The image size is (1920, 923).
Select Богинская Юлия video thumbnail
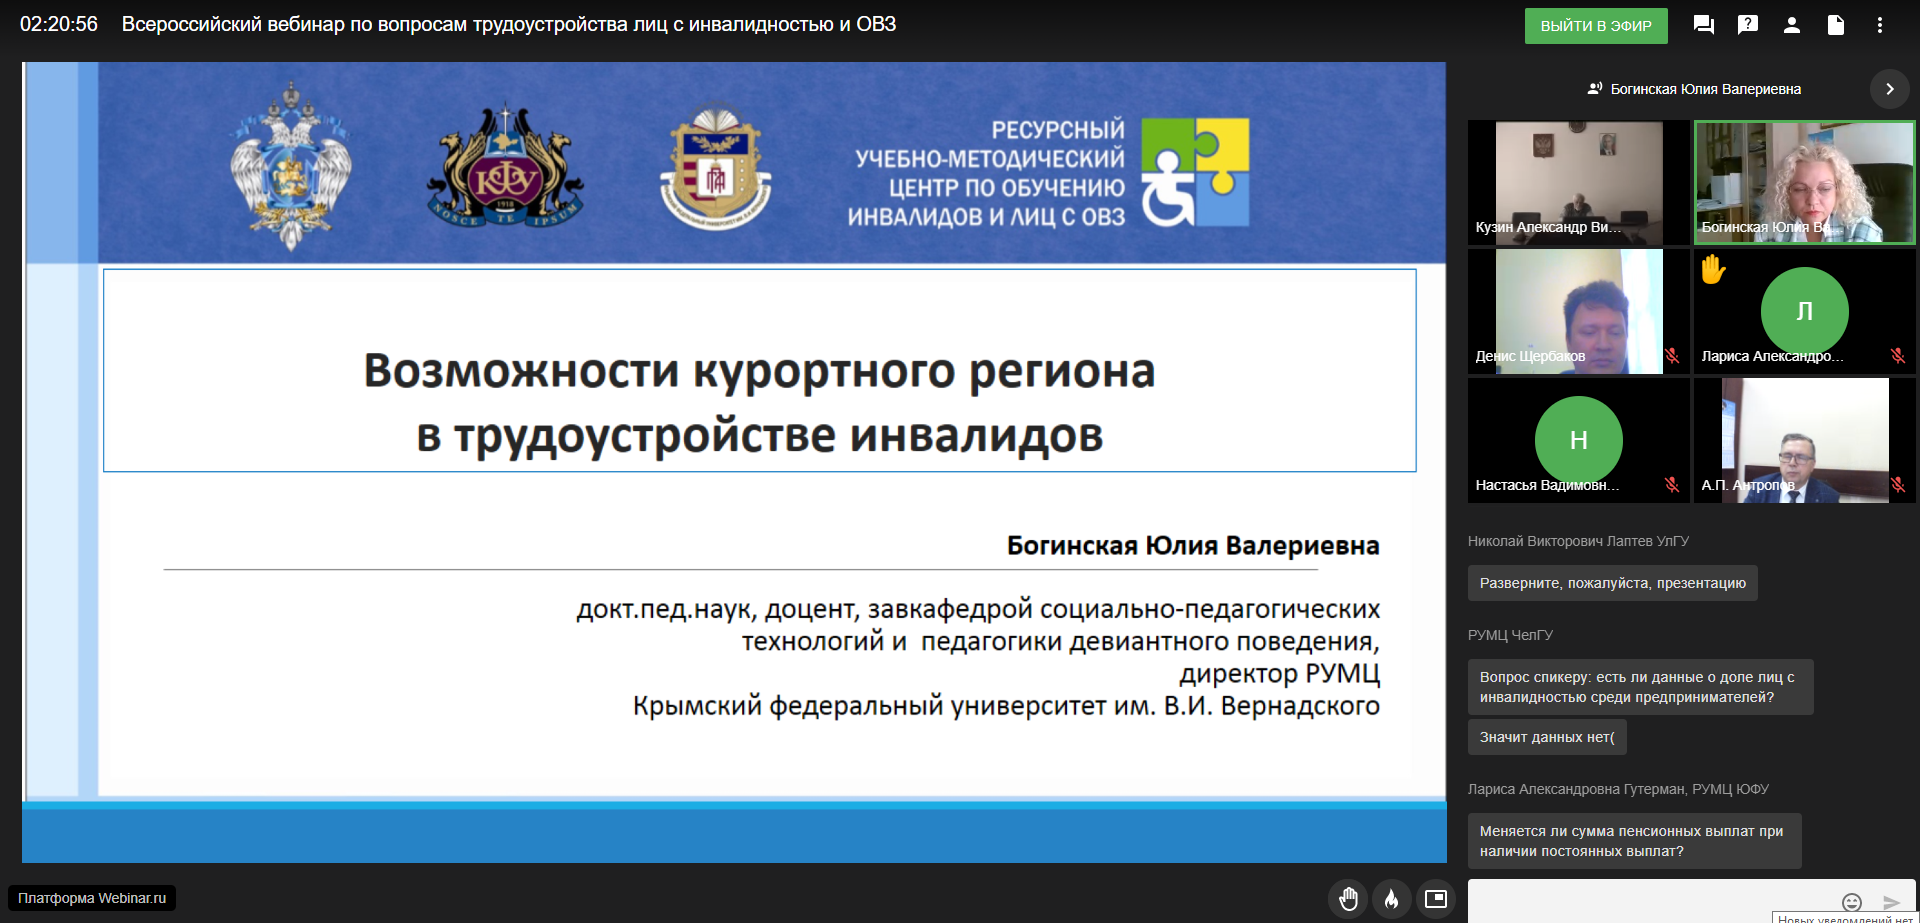click(1804, 183)
